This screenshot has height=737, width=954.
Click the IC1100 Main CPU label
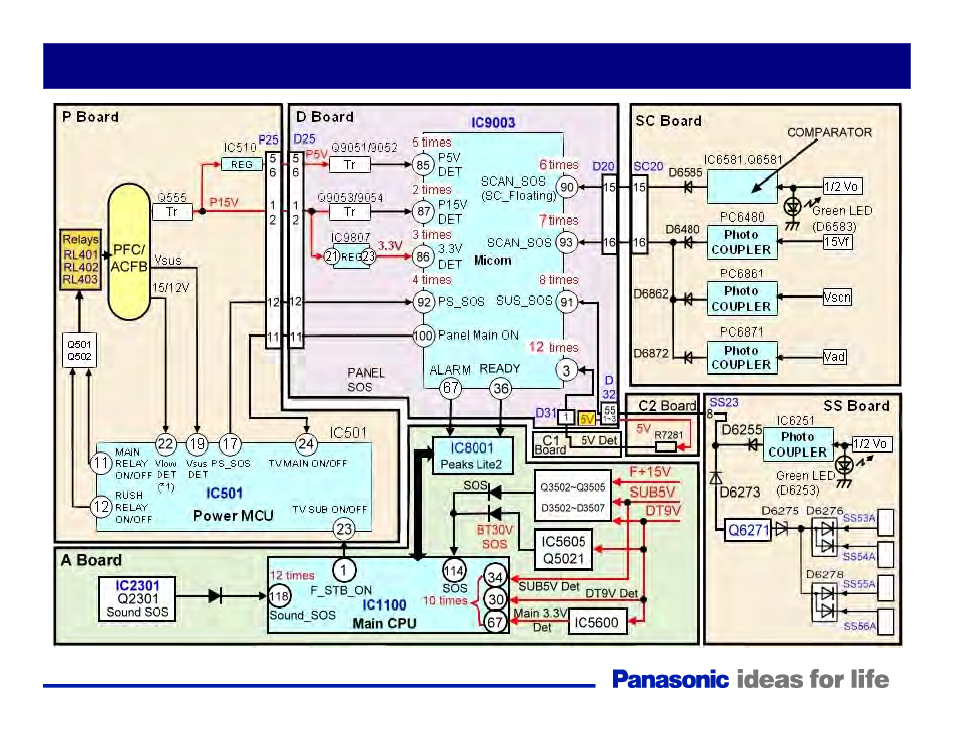385,613
